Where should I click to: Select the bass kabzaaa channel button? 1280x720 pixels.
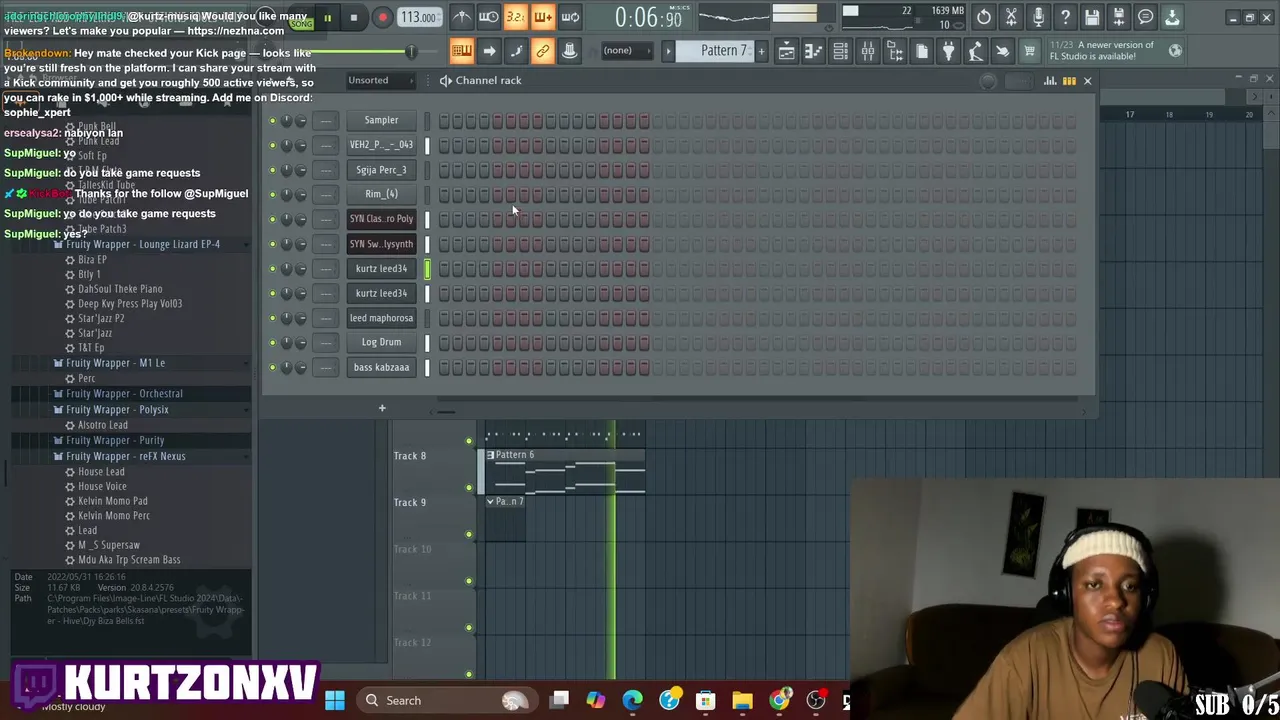coord(381,367)
